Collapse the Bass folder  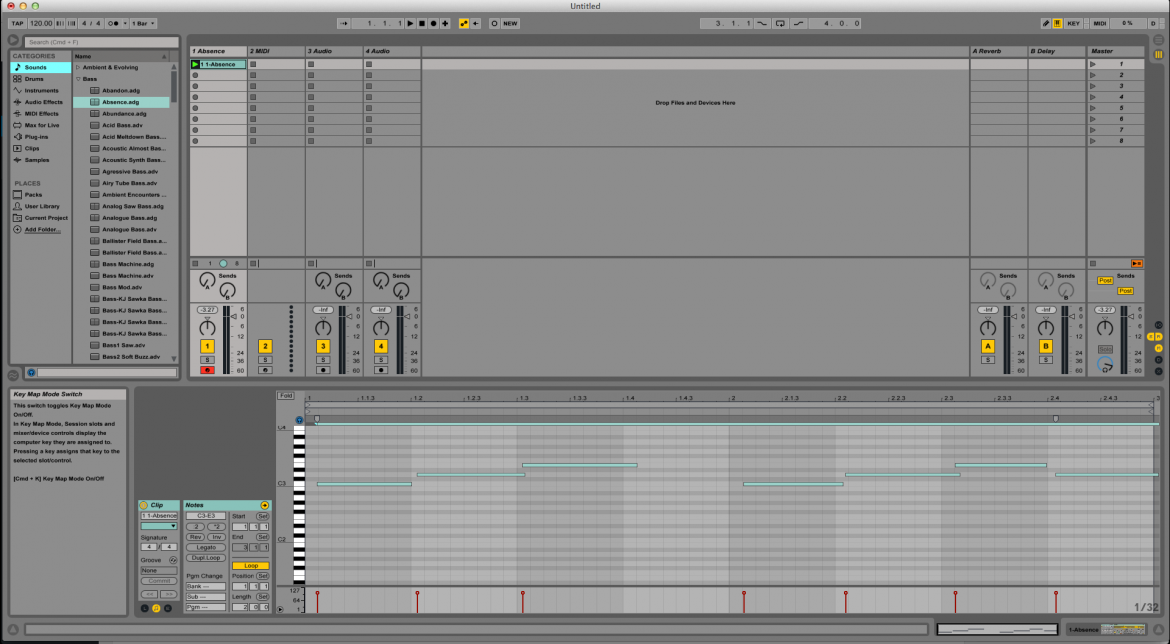click(78, 79)
